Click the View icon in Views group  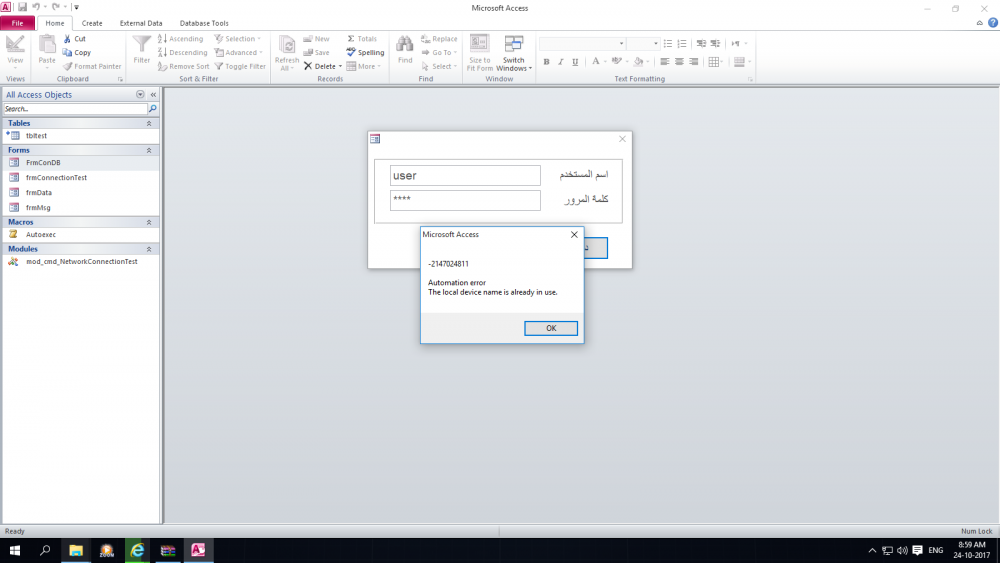click(x=15, y=45)
